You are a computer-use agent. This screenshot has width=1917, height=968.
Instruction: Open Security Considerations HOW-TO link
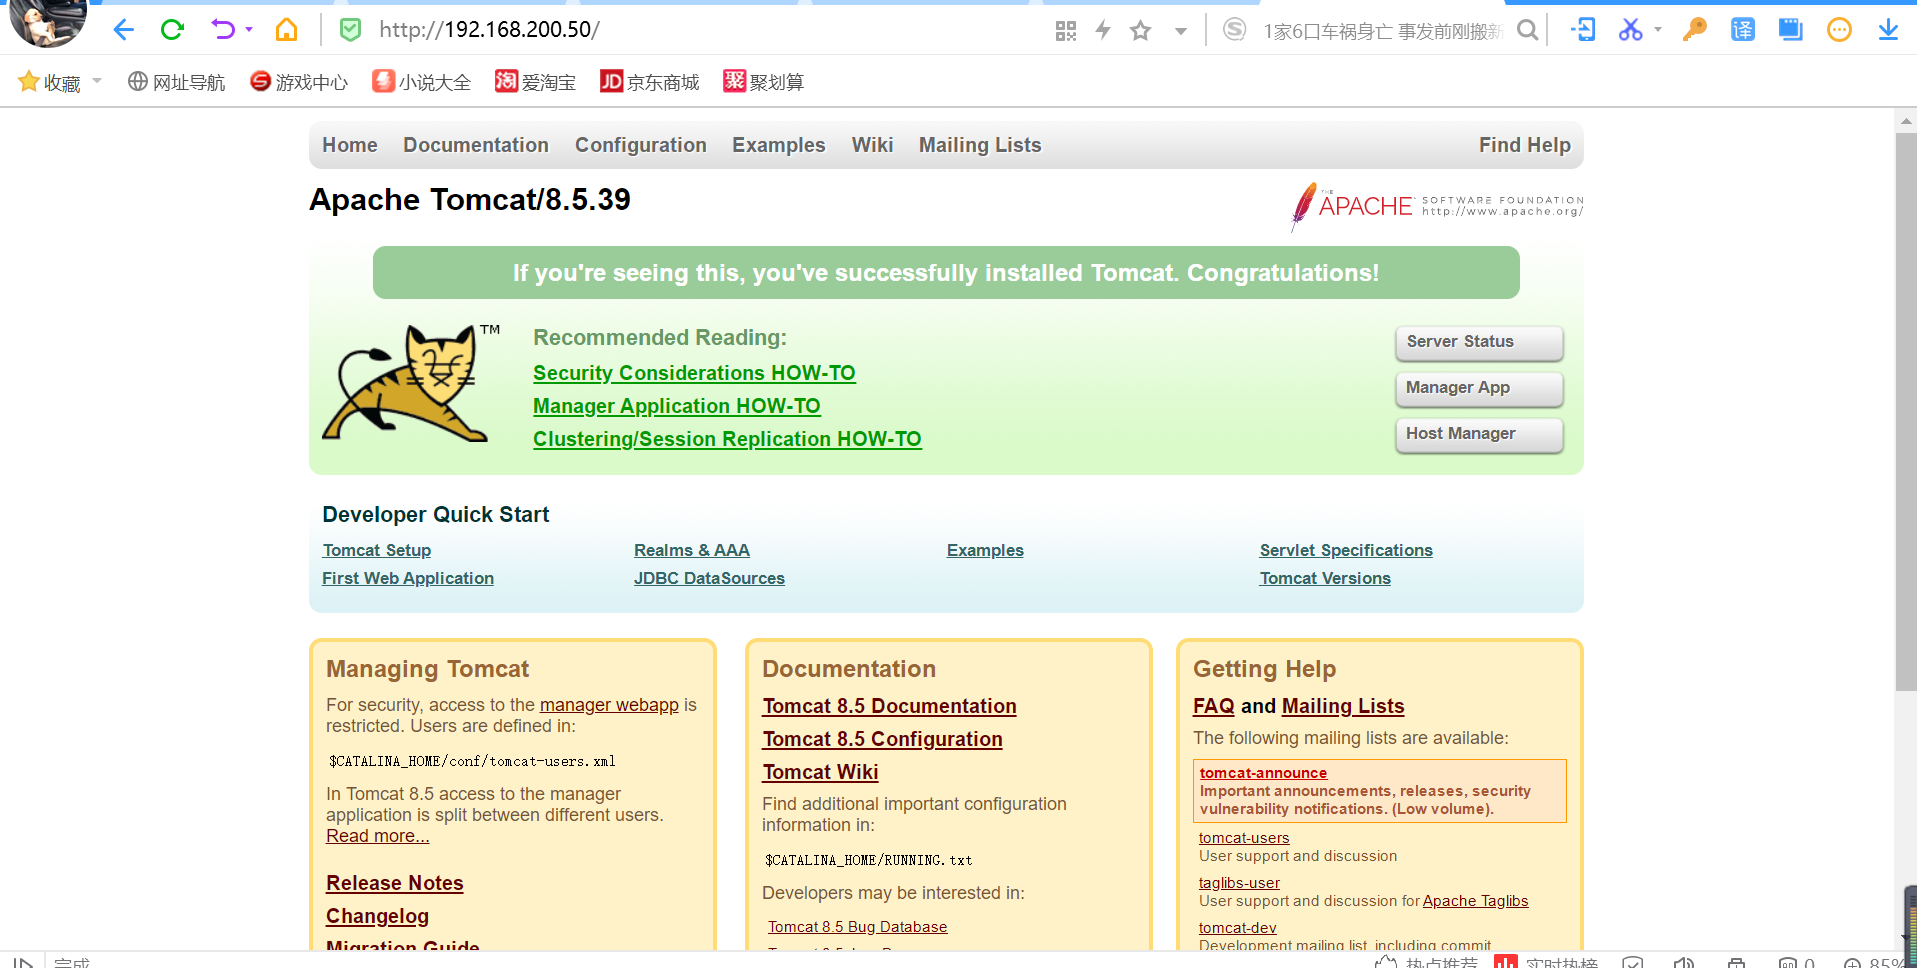pyautogui.click(x=694, y=373)
